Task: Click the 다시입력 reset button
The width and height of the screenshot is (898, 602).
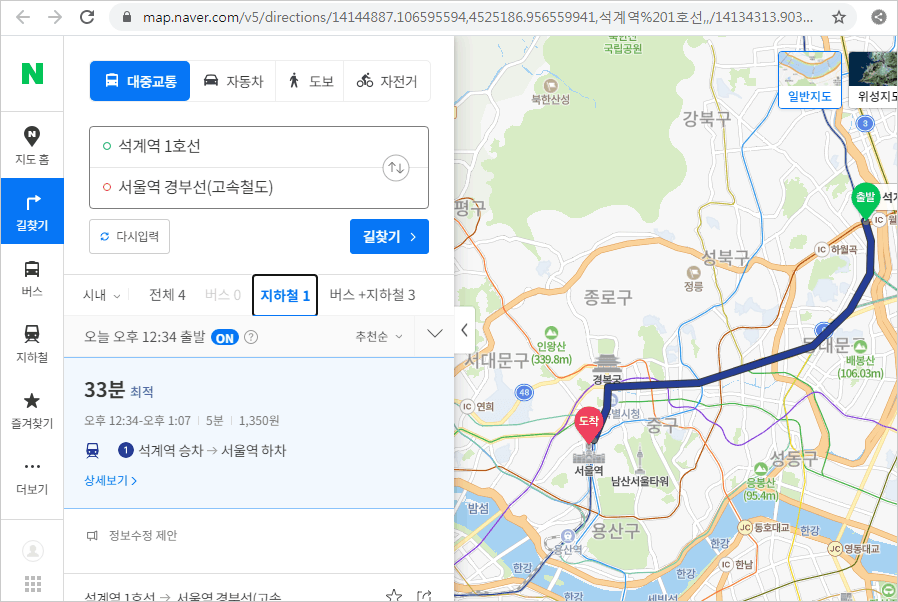Action: pos(129,236)
